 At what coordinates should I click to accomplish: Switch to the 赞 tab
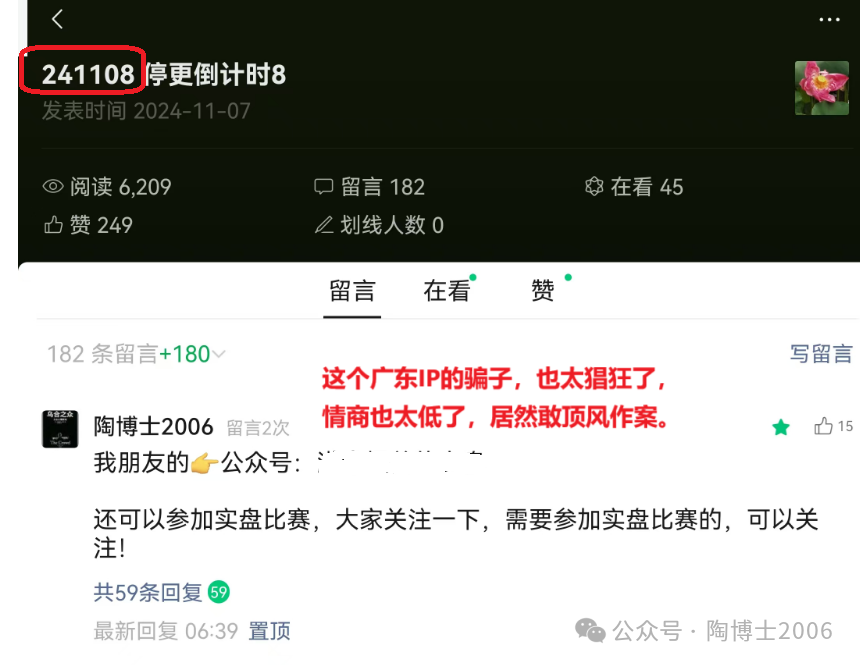(542, 291)
